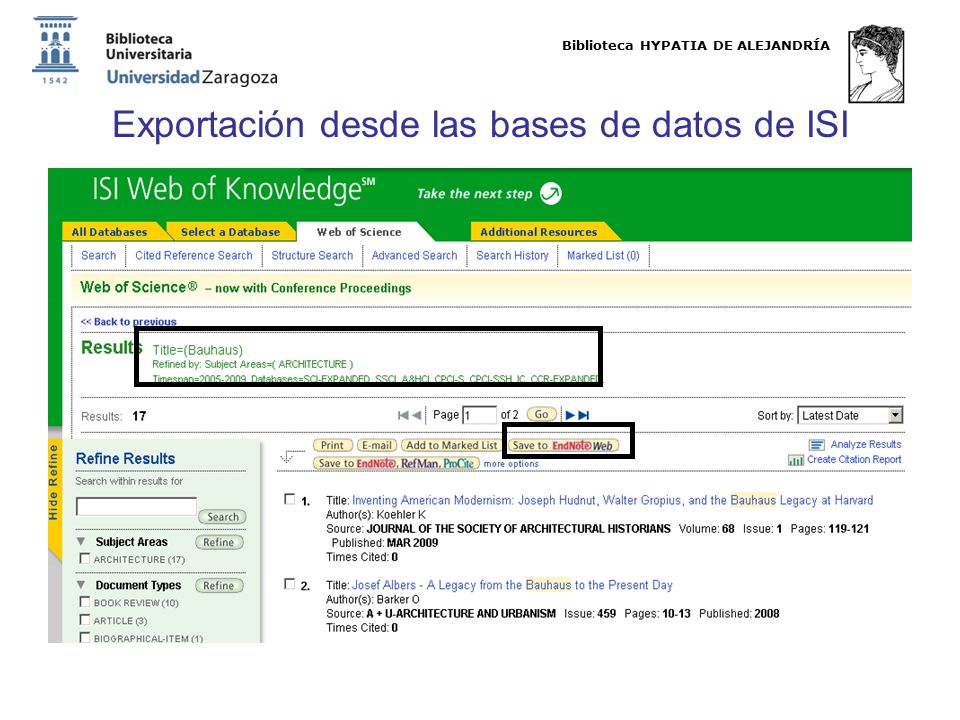The image size is (960, 720).
Task: Open the Select a Database tab
Action: [x=230, y=231]
